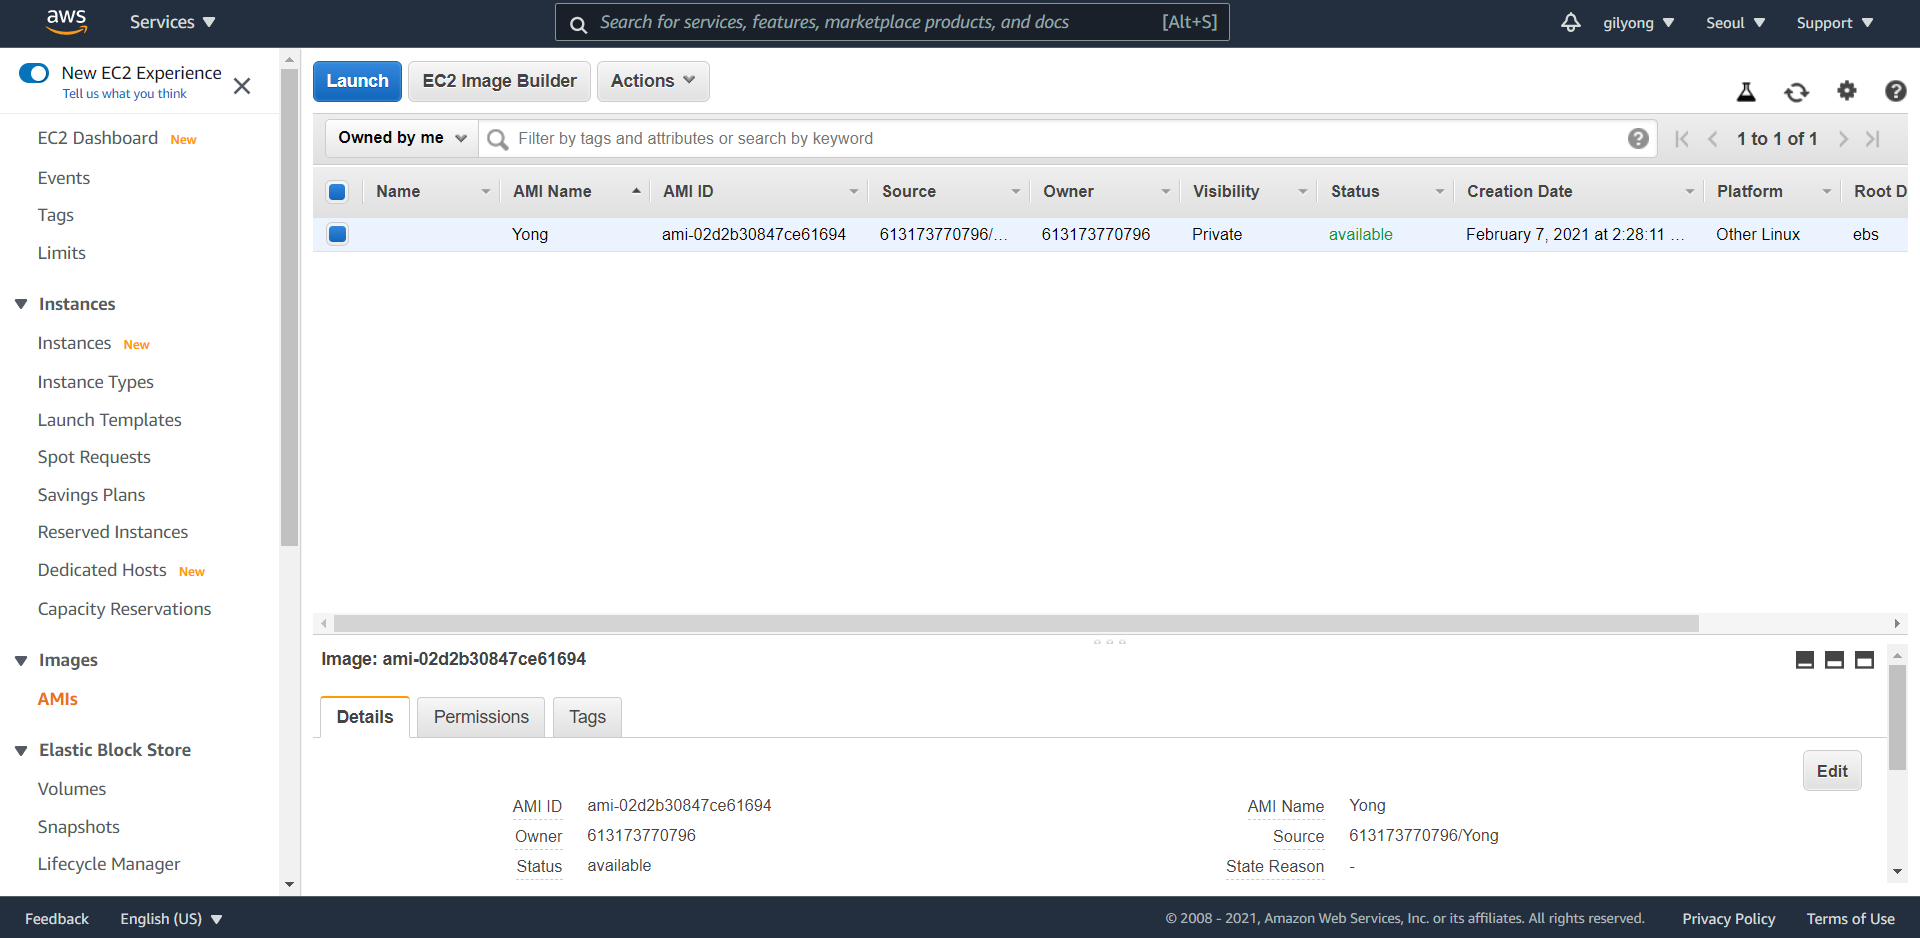
Task: Collapse the Images section
Action: tap(21, 660)
